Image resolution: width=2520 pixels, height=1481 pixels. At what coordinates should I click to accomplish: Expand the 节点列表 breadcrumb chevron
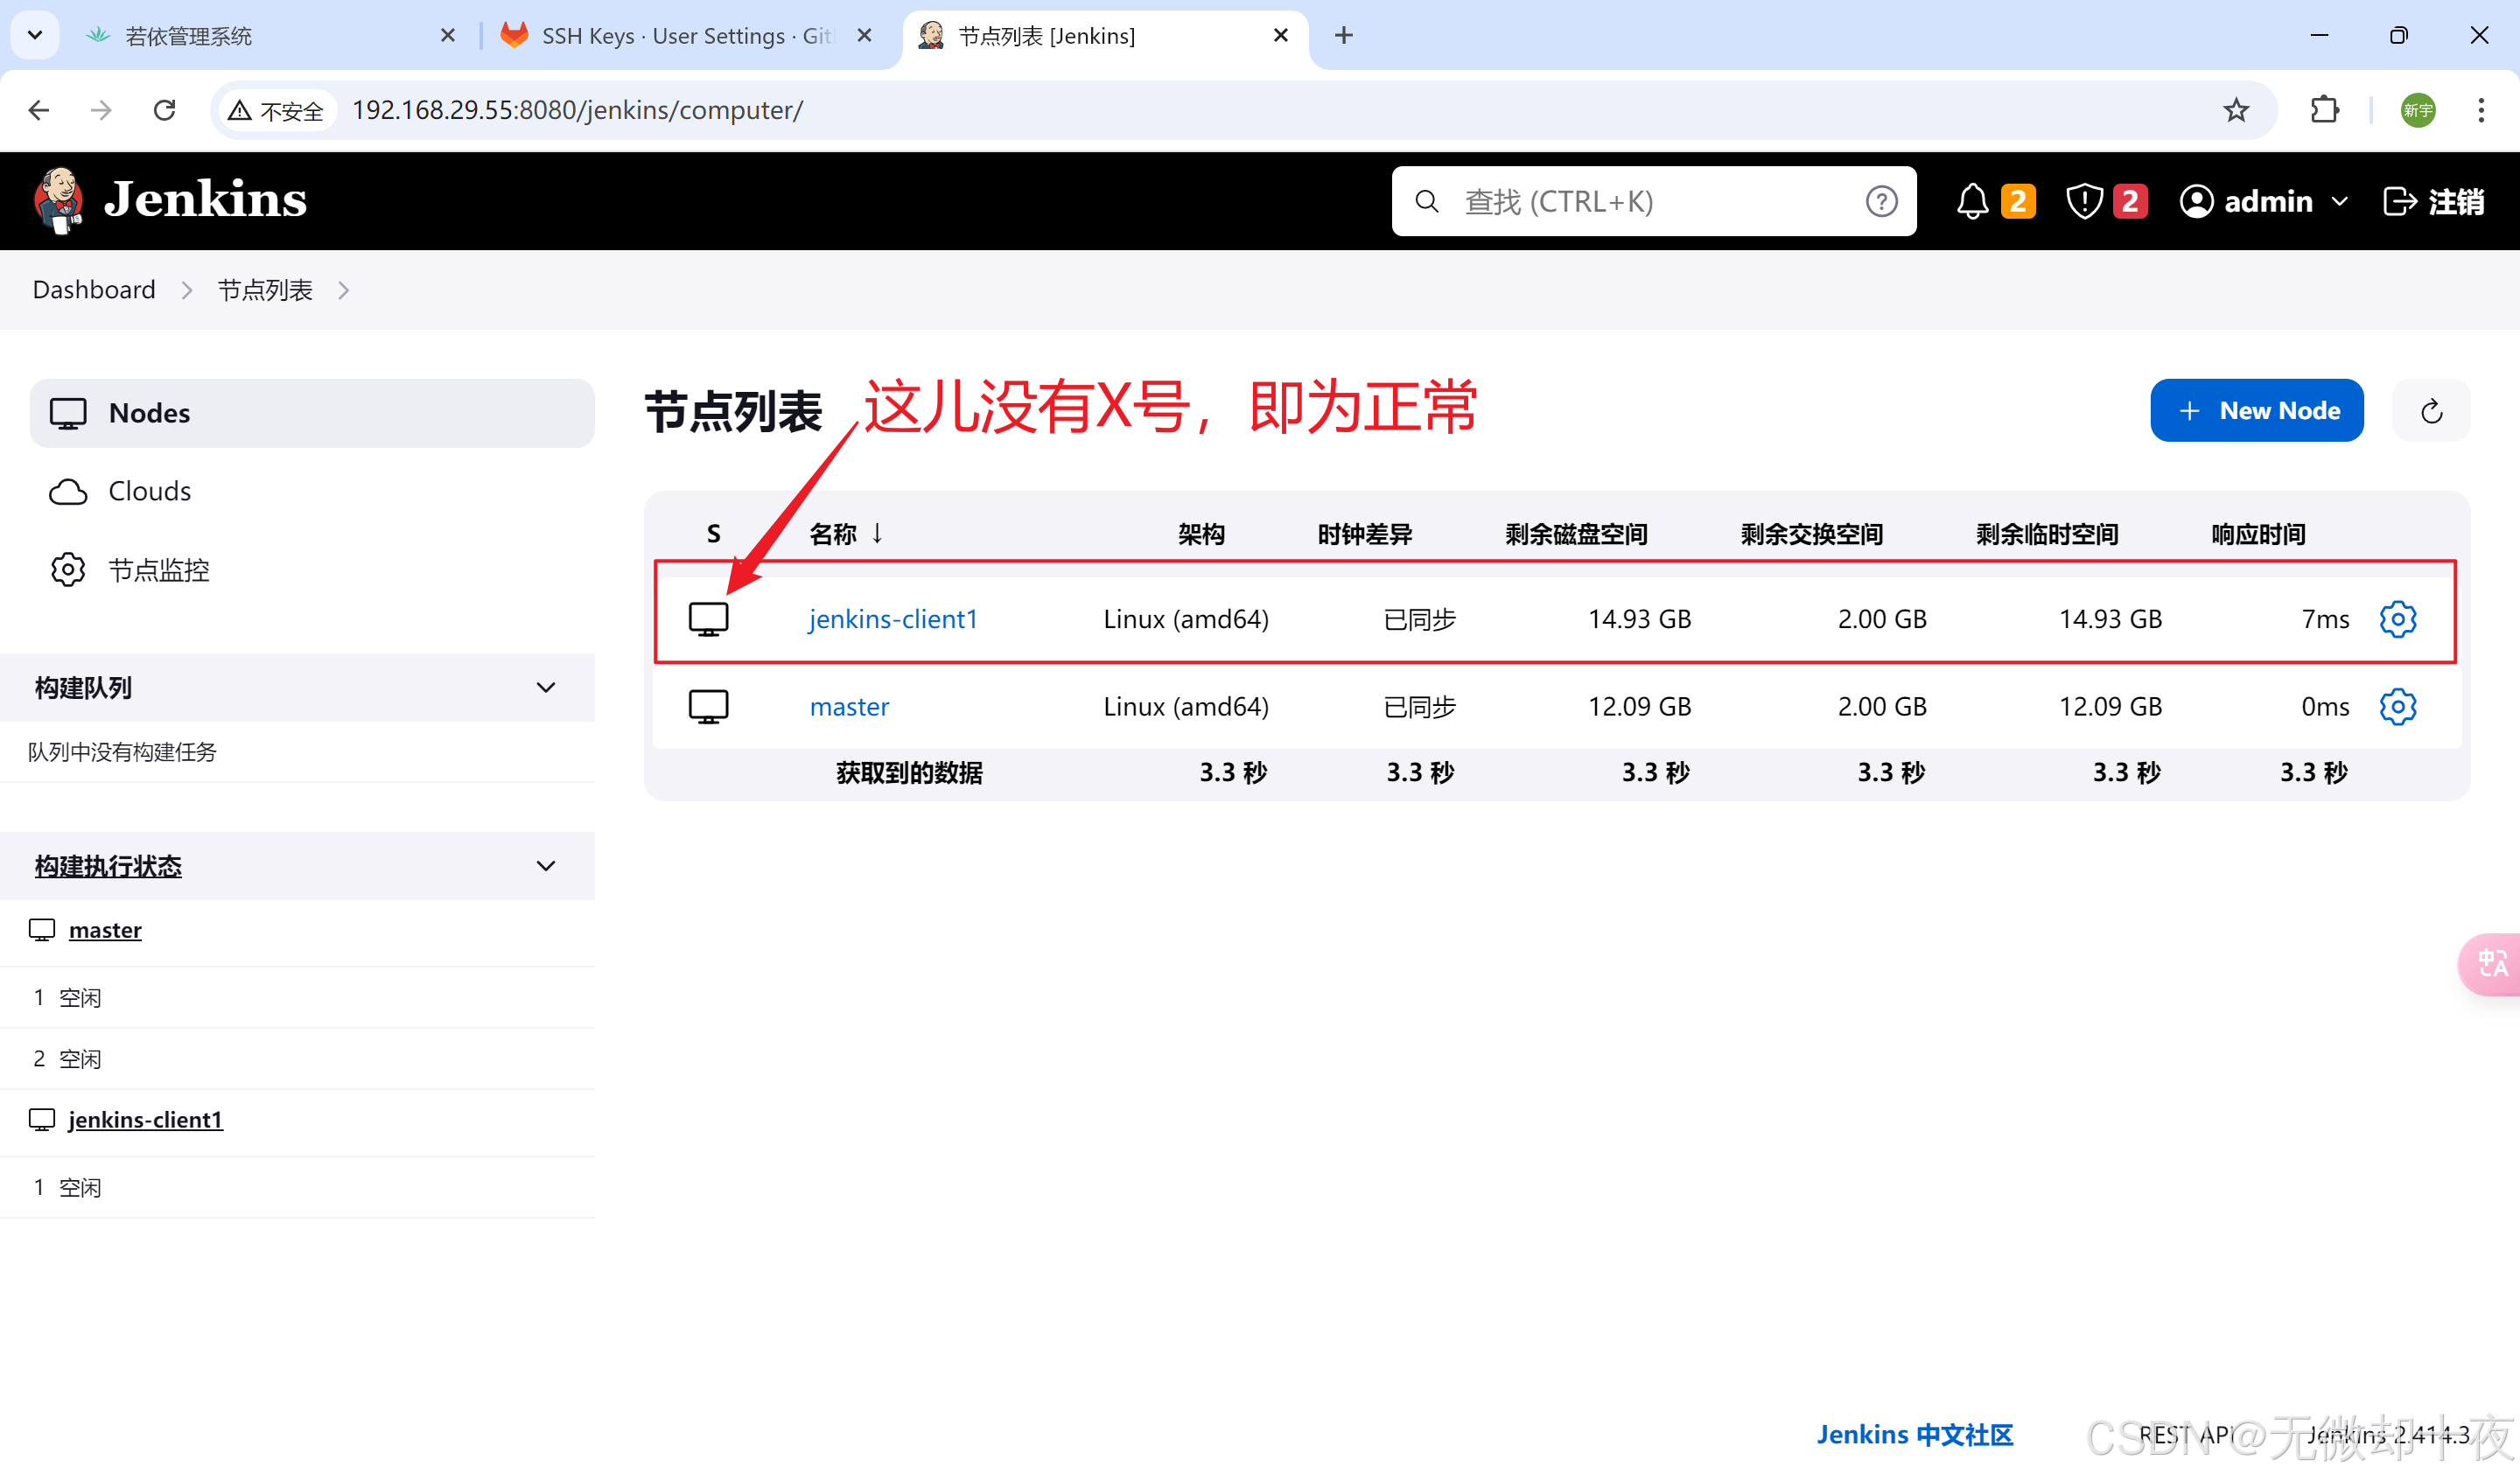point(344,290)
